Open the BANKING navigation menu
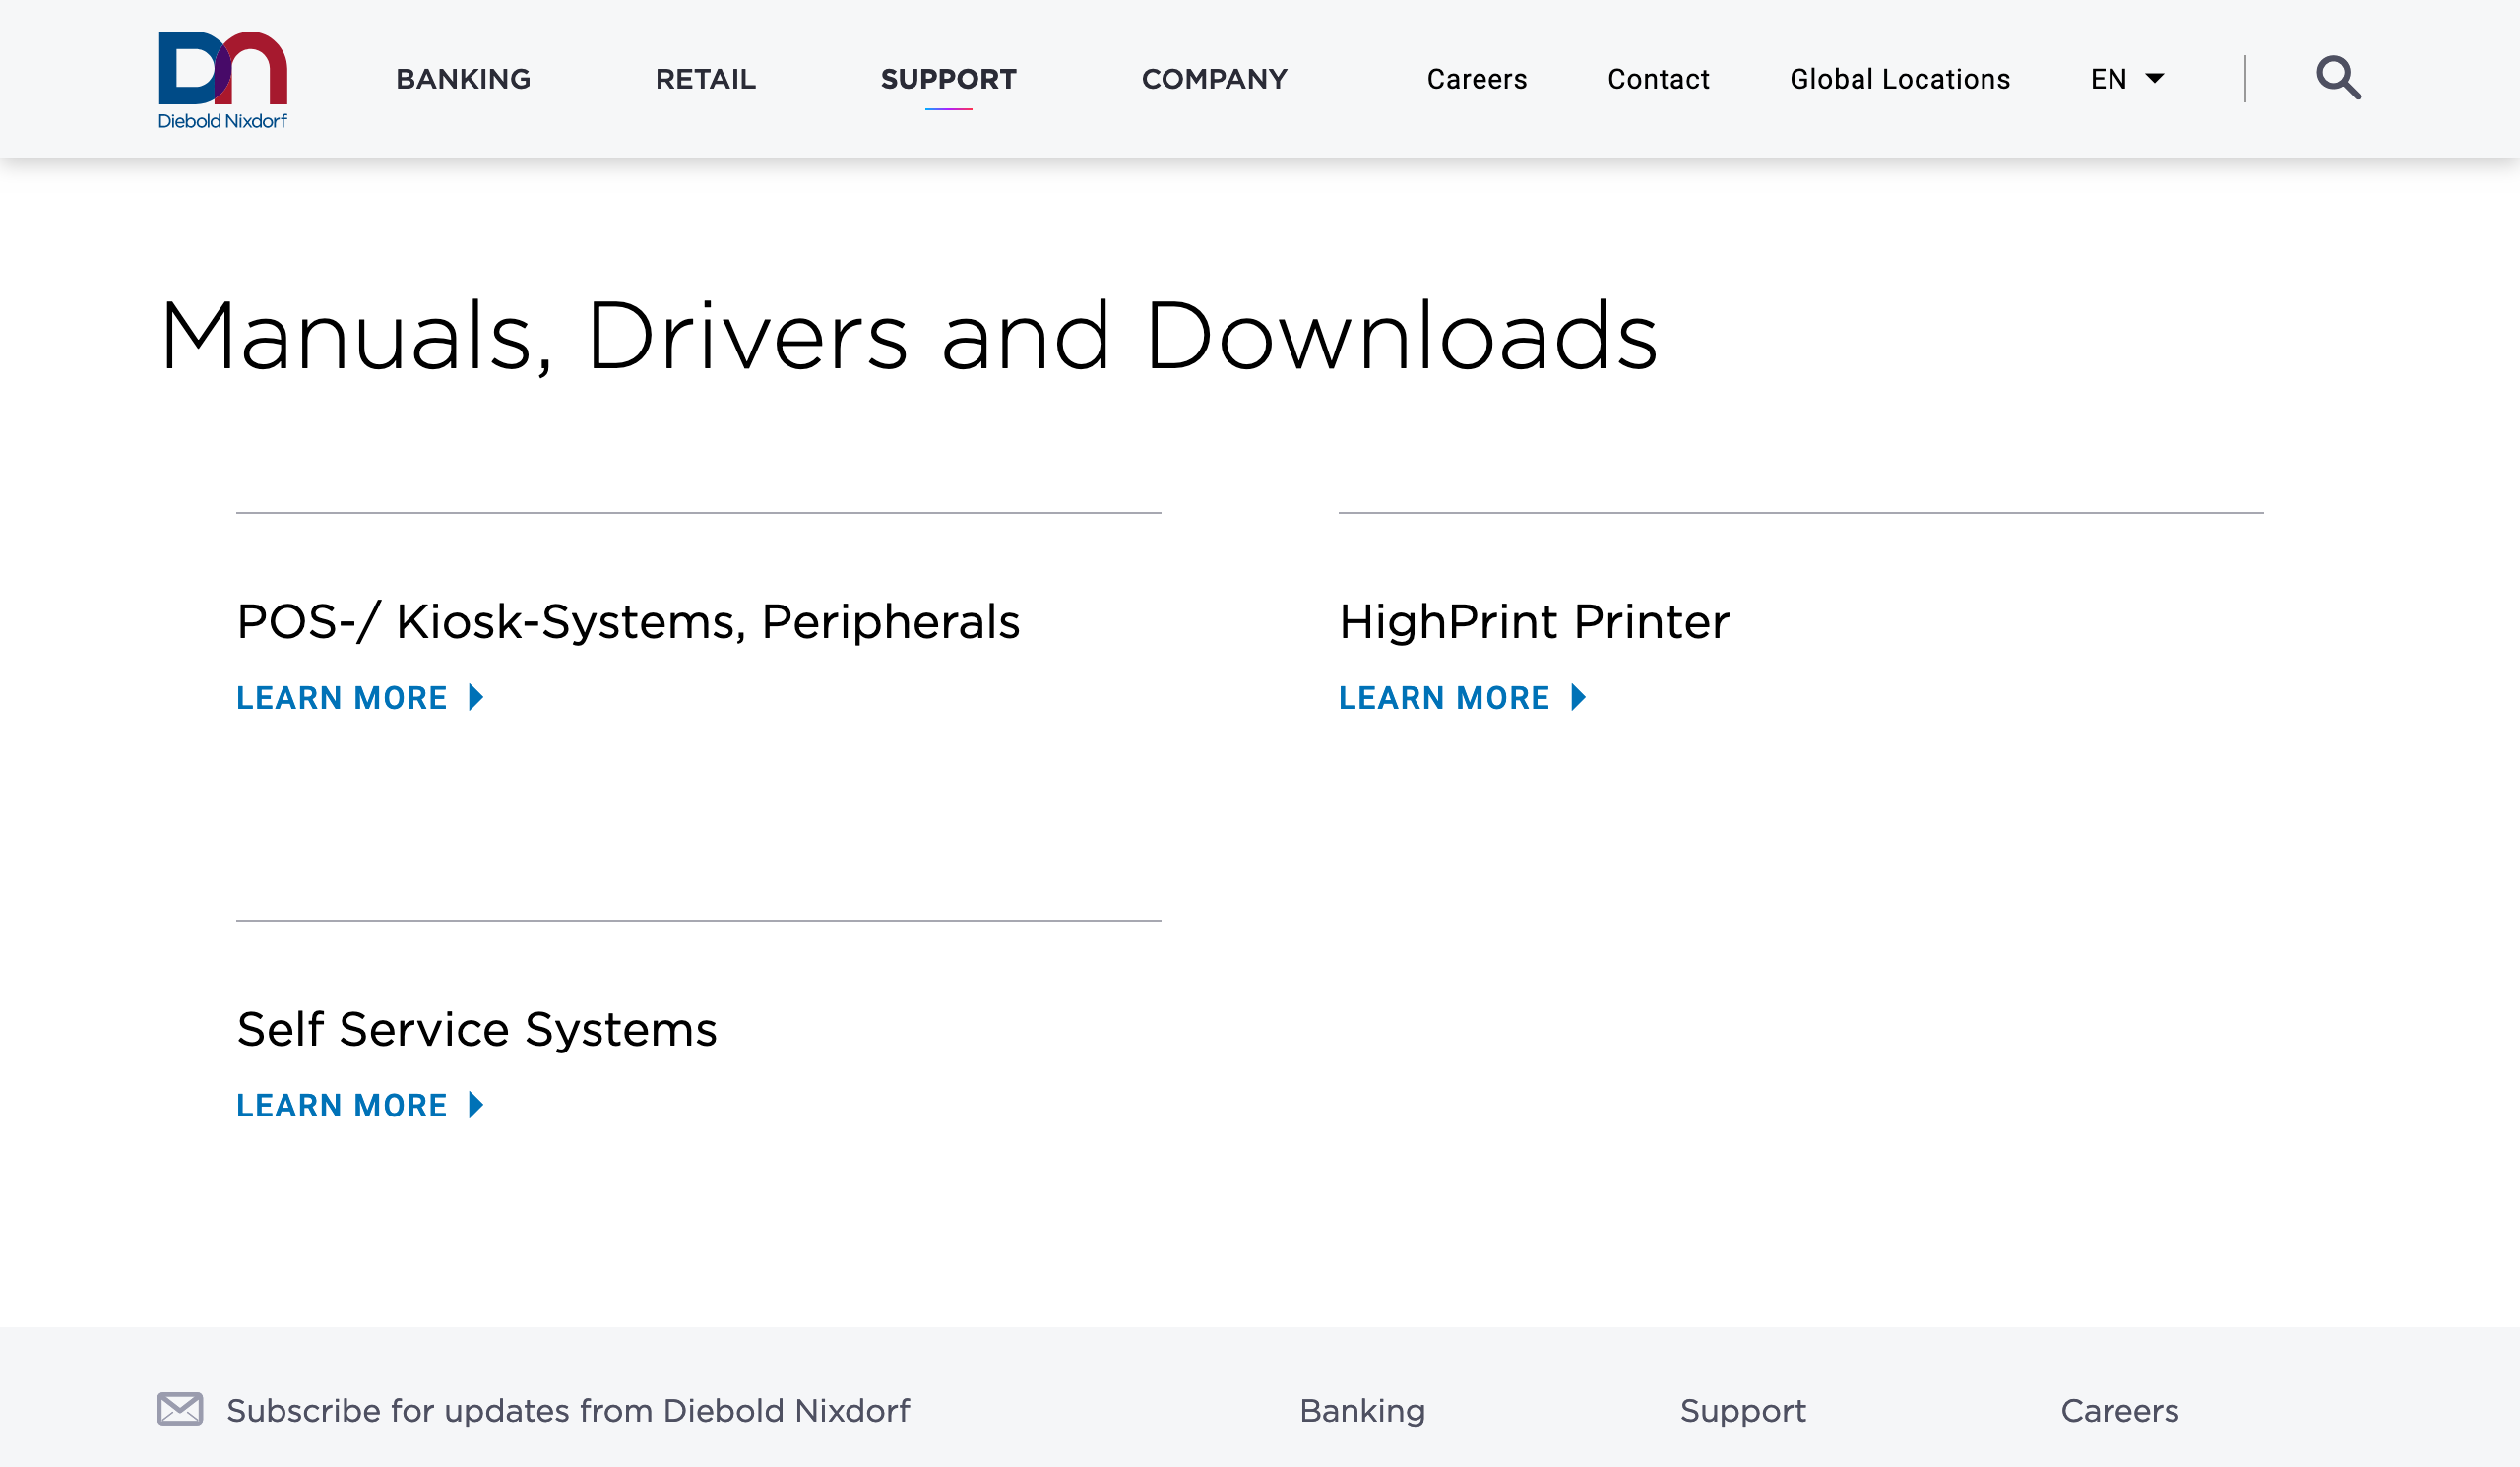 [463, 79]
